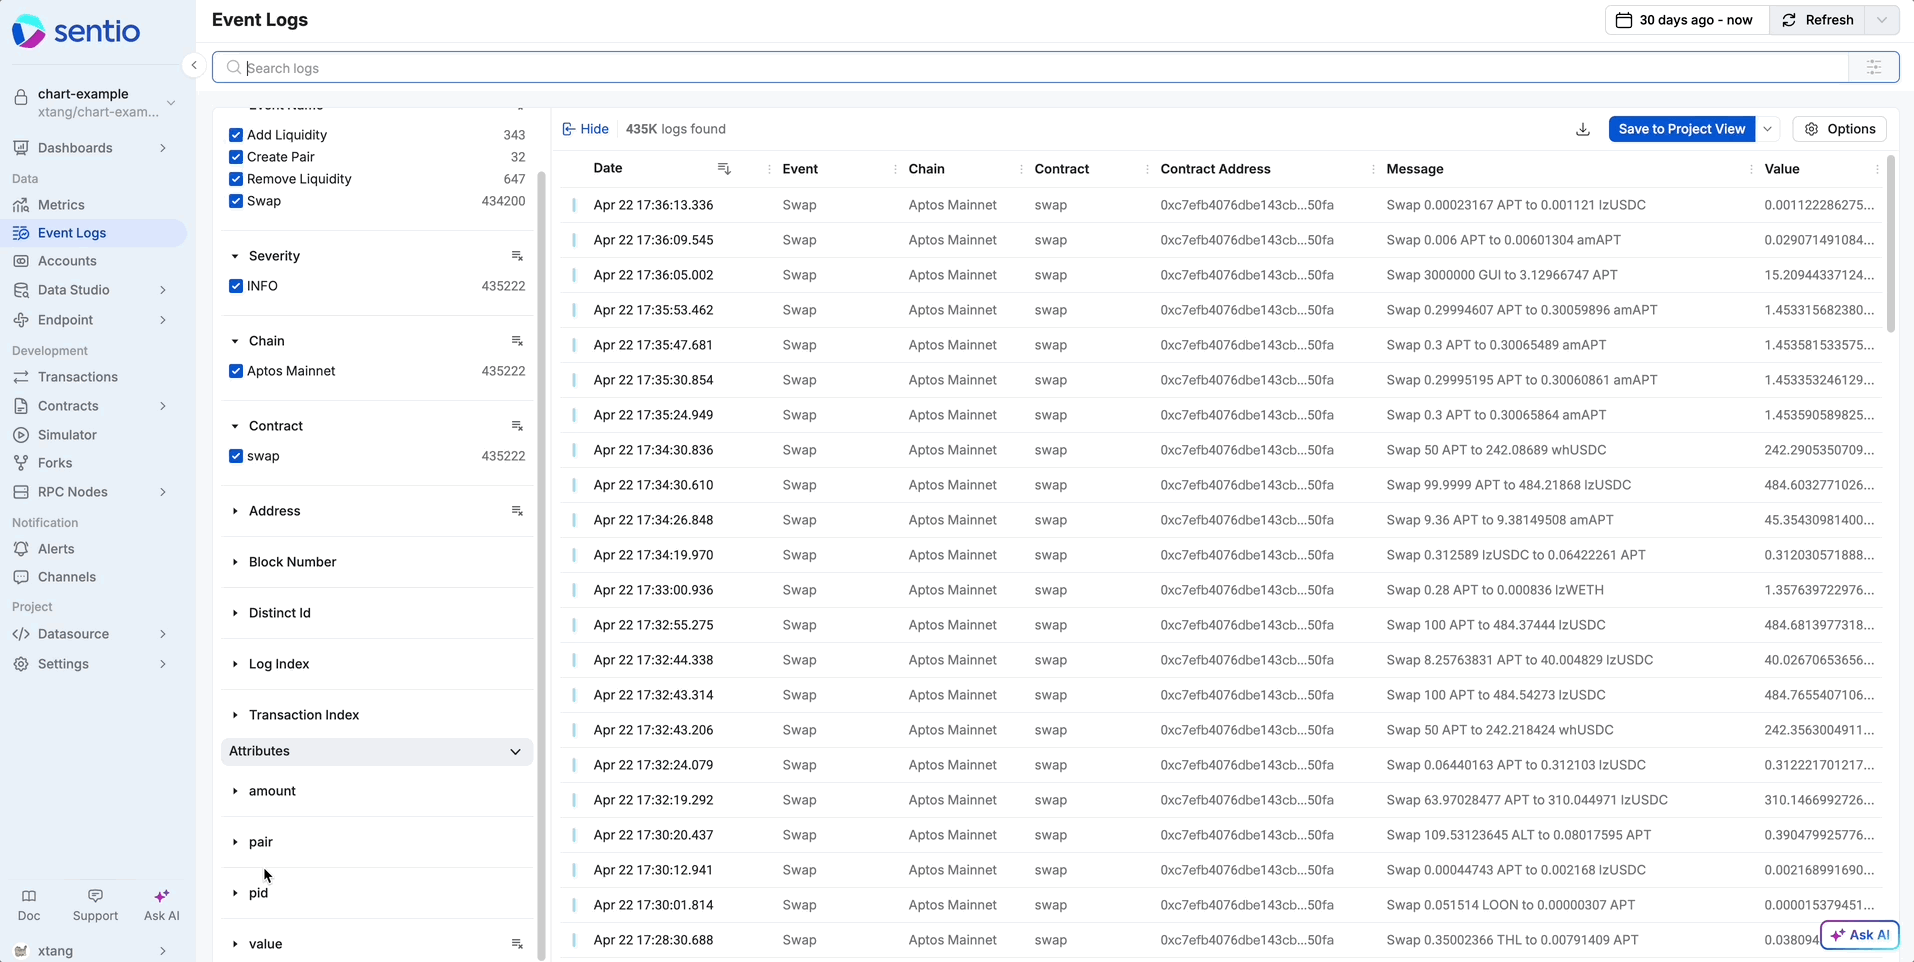Collapse the Attributes section chevron
1914x962 pixels.
(515, 751)
